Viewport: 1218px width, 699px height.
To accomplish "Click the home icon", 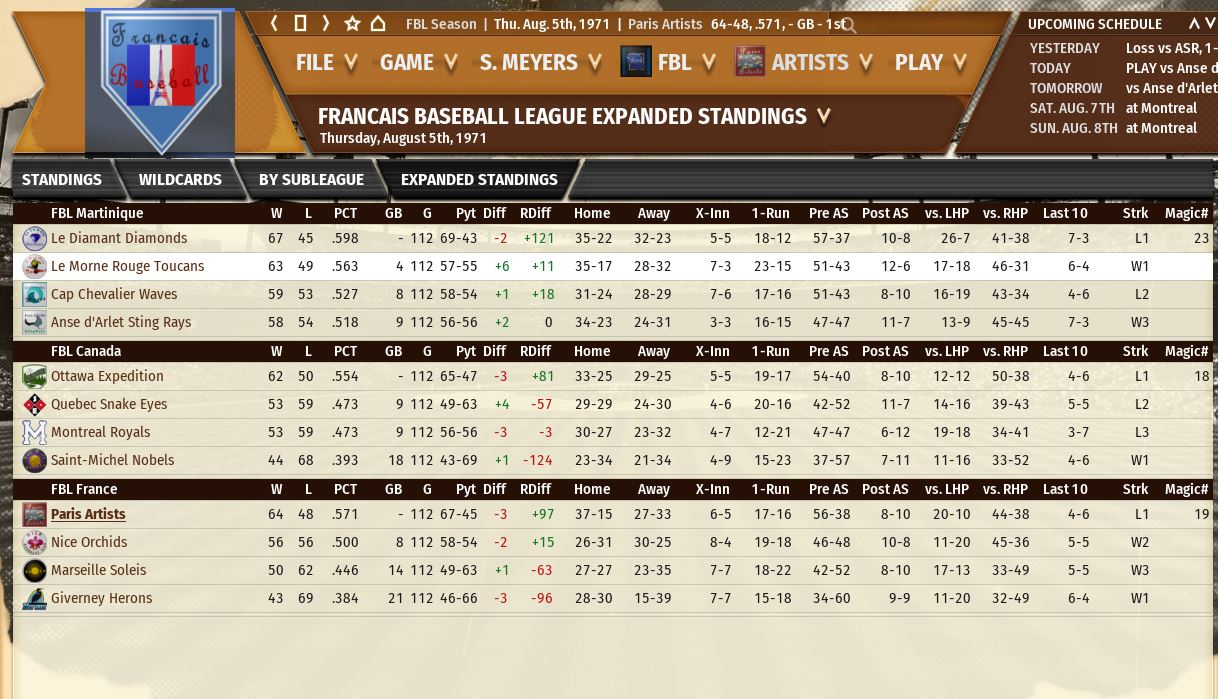I will [x=378, y=24].
